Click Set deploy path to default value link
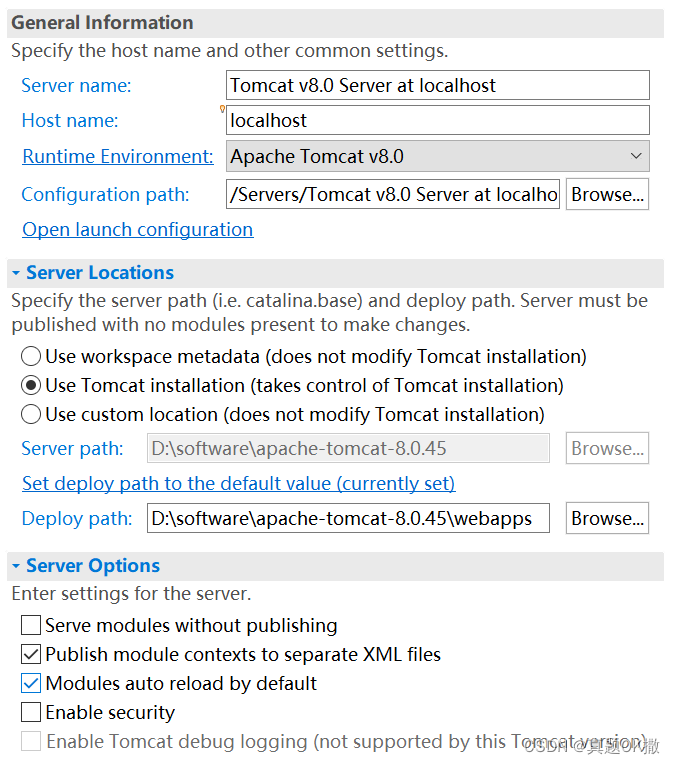 239,483
